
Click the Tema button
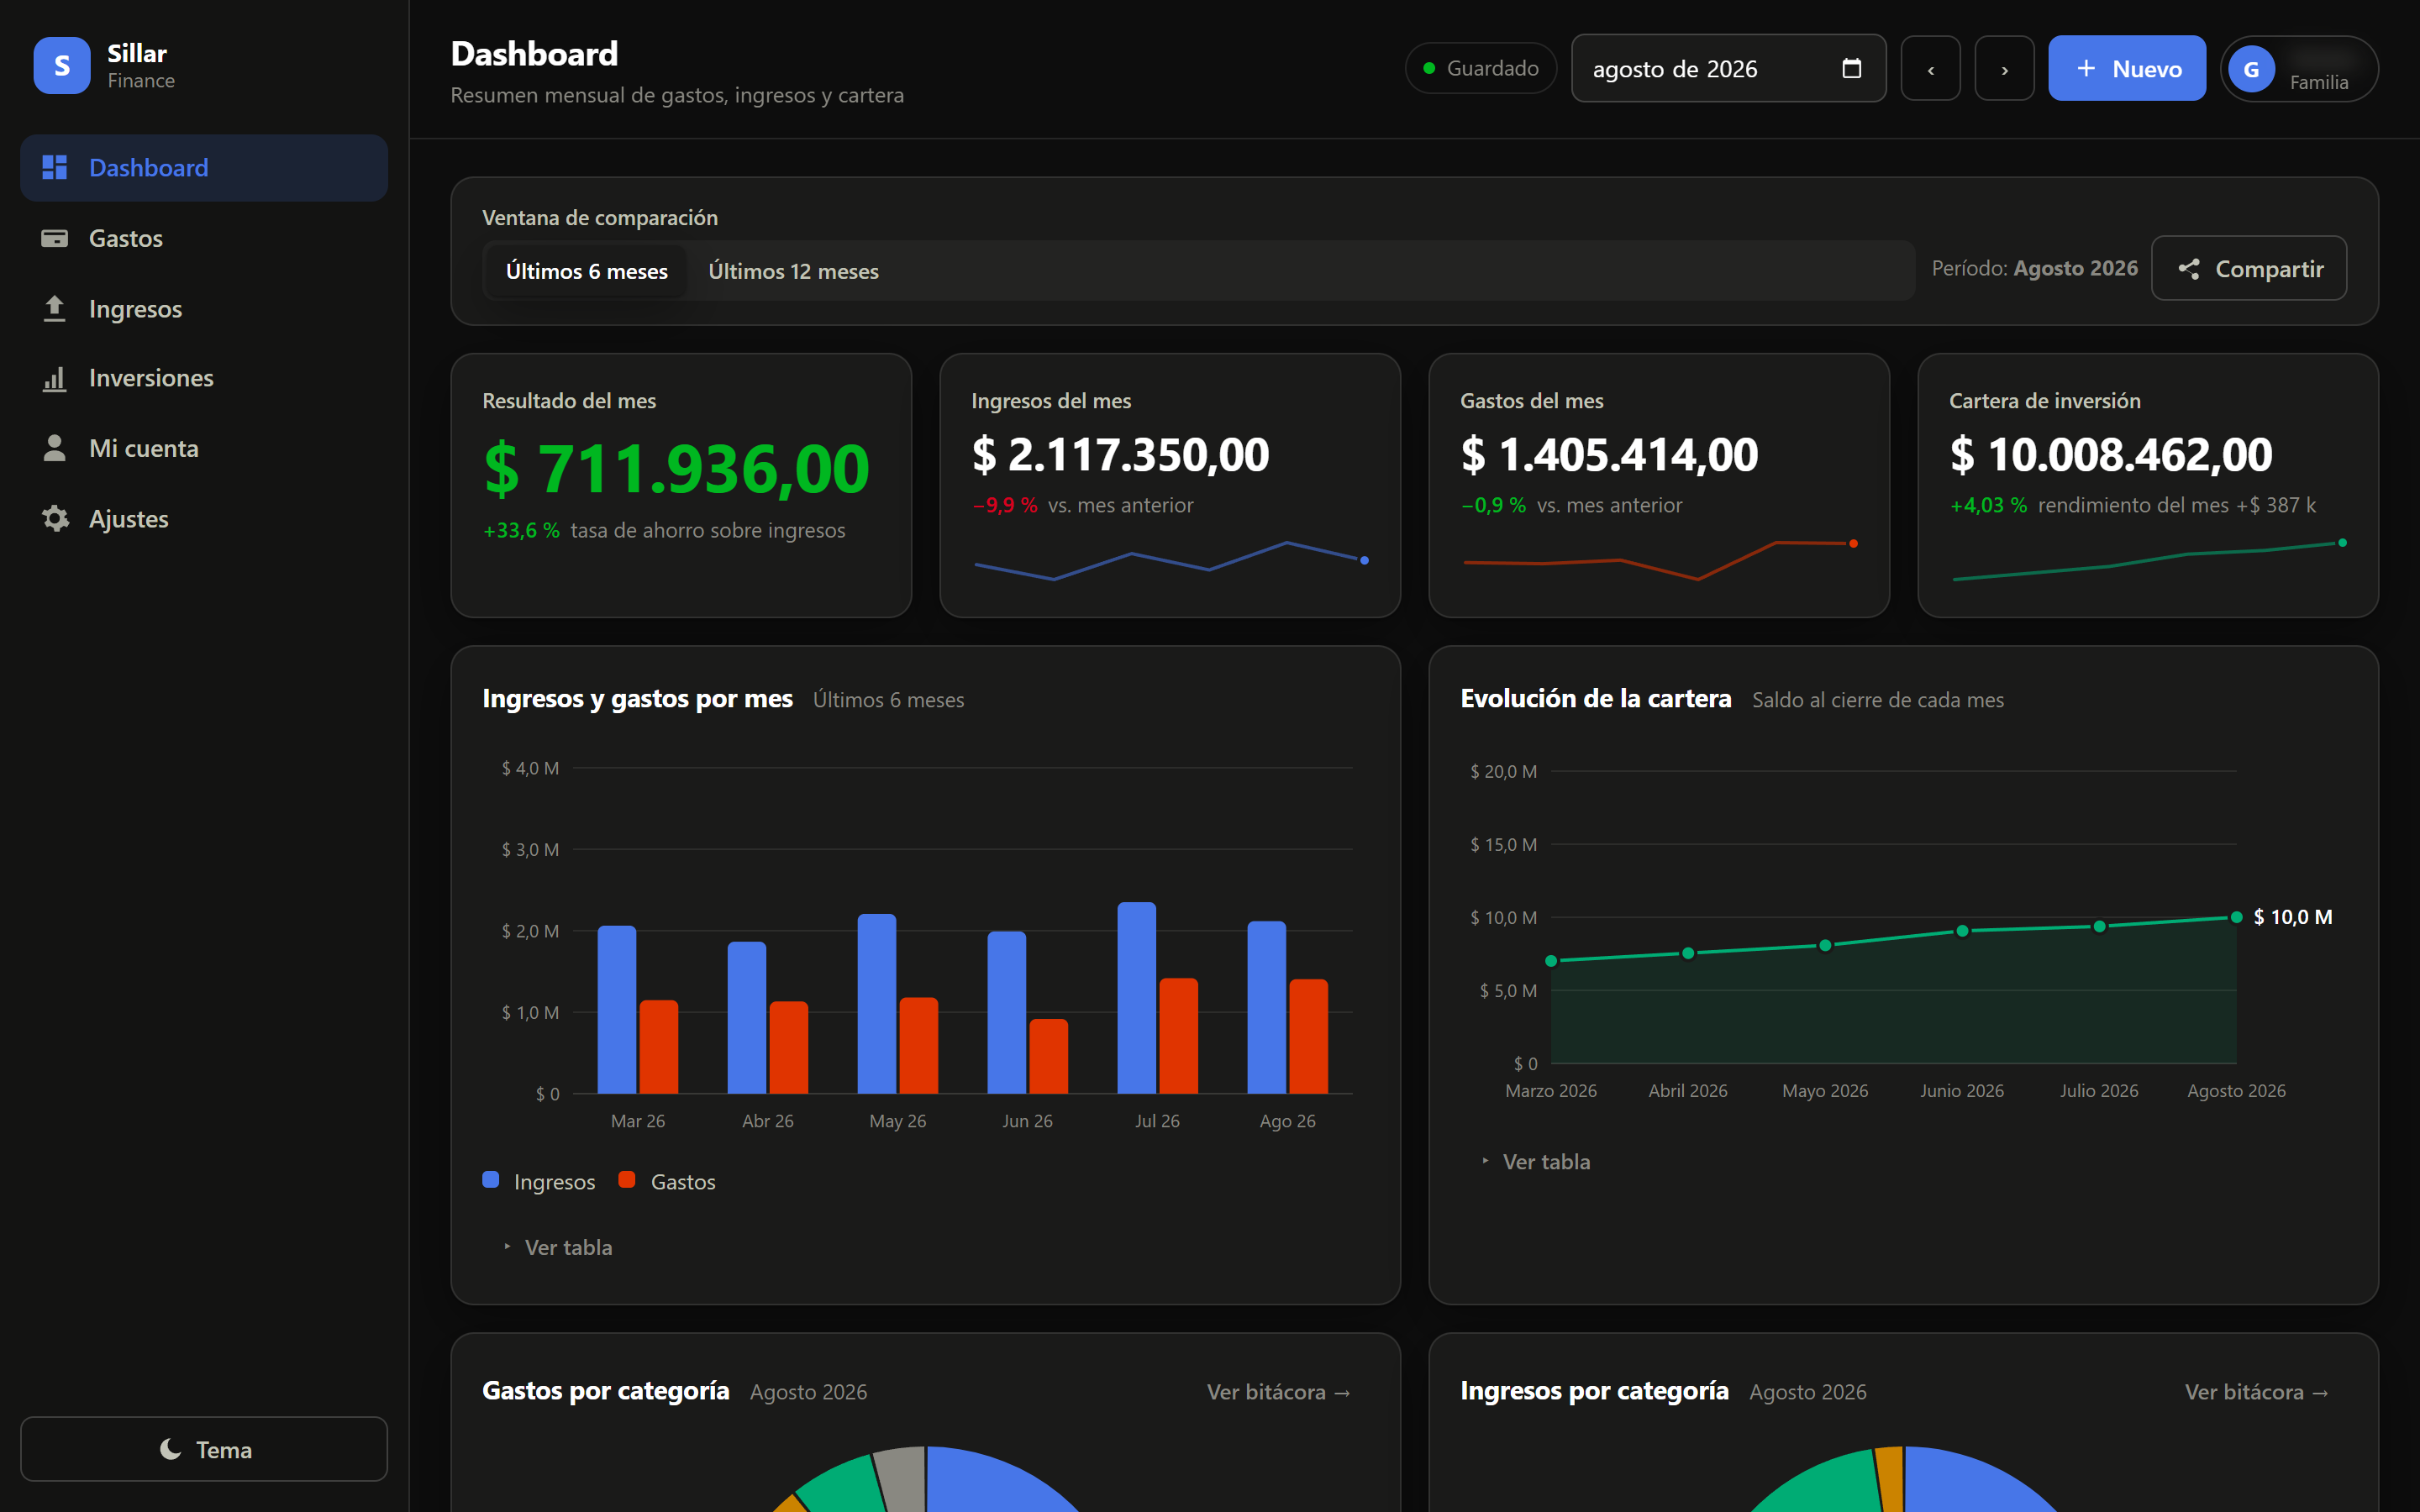tap(204, 1449)
